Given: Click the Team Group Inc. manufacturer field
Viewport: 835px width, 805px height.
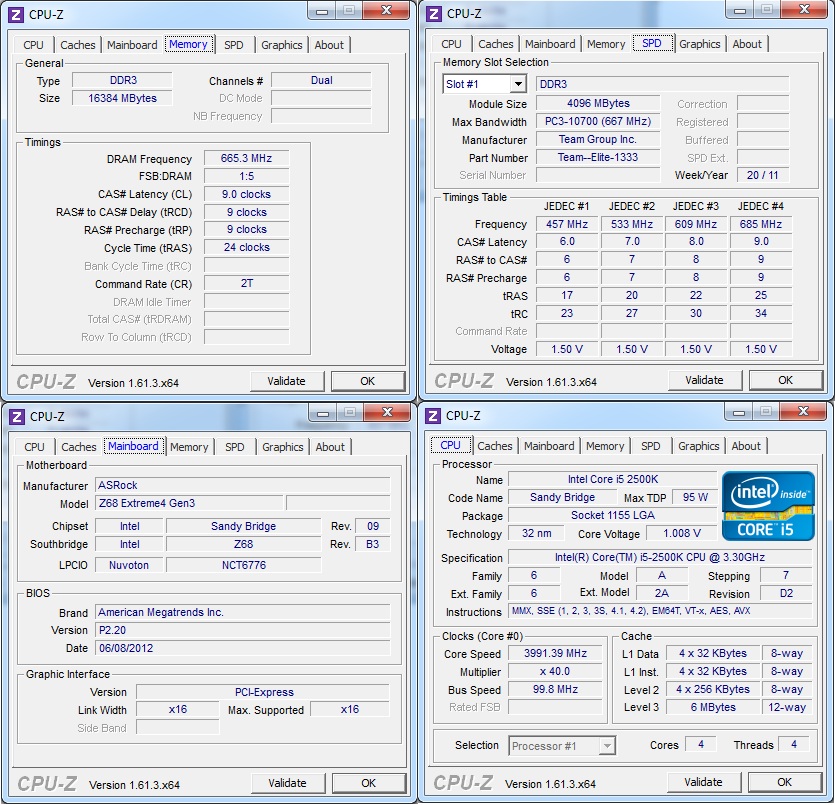Looking at the screenshot, I should (x=598, y=139).
